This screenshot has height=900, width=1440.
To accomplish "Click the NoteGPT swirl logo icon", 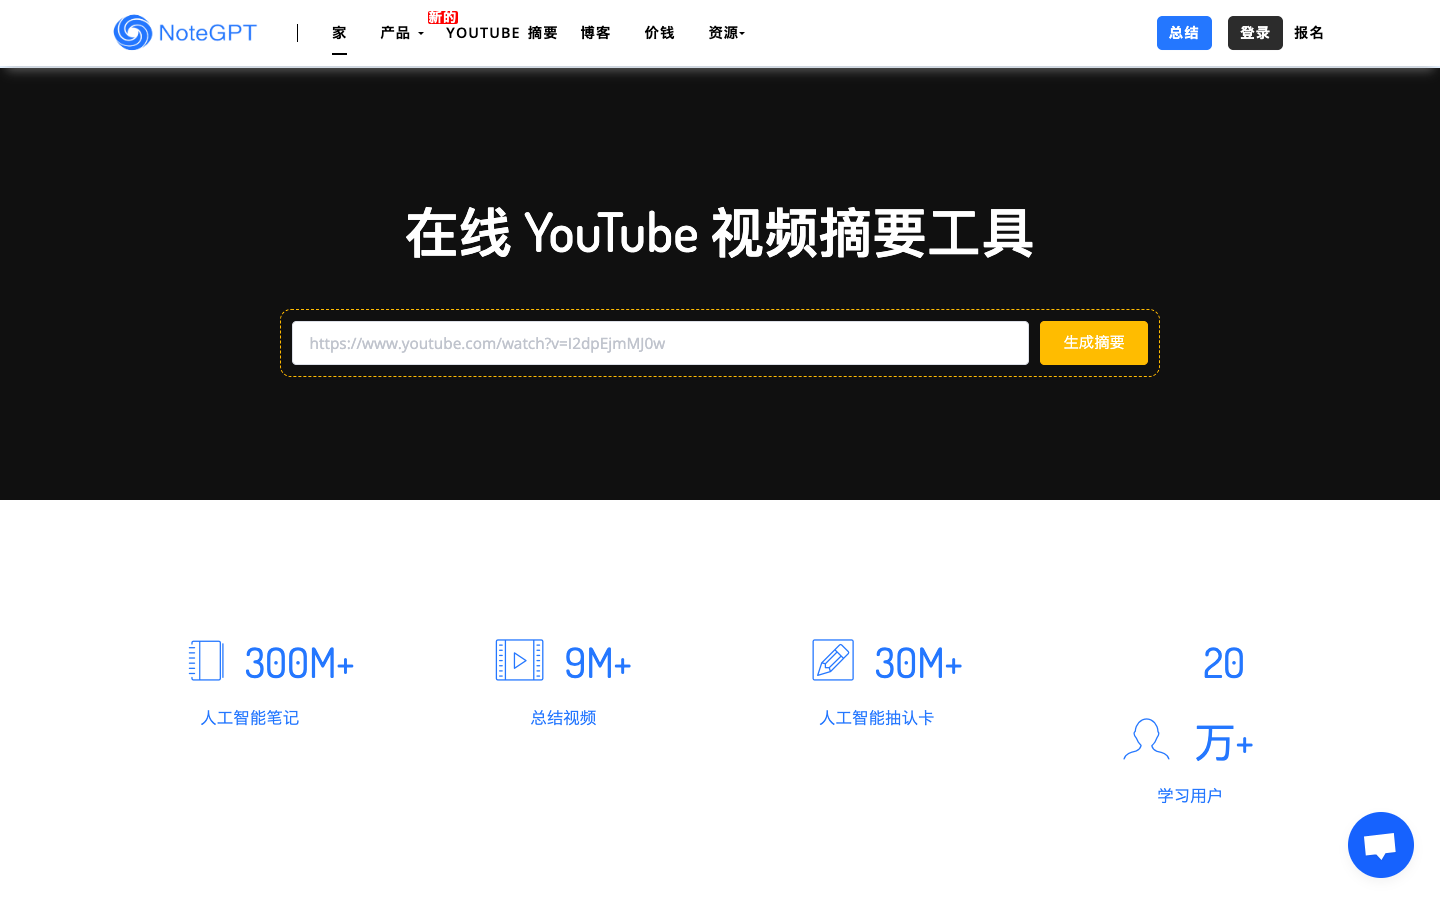I will [133, 33].
